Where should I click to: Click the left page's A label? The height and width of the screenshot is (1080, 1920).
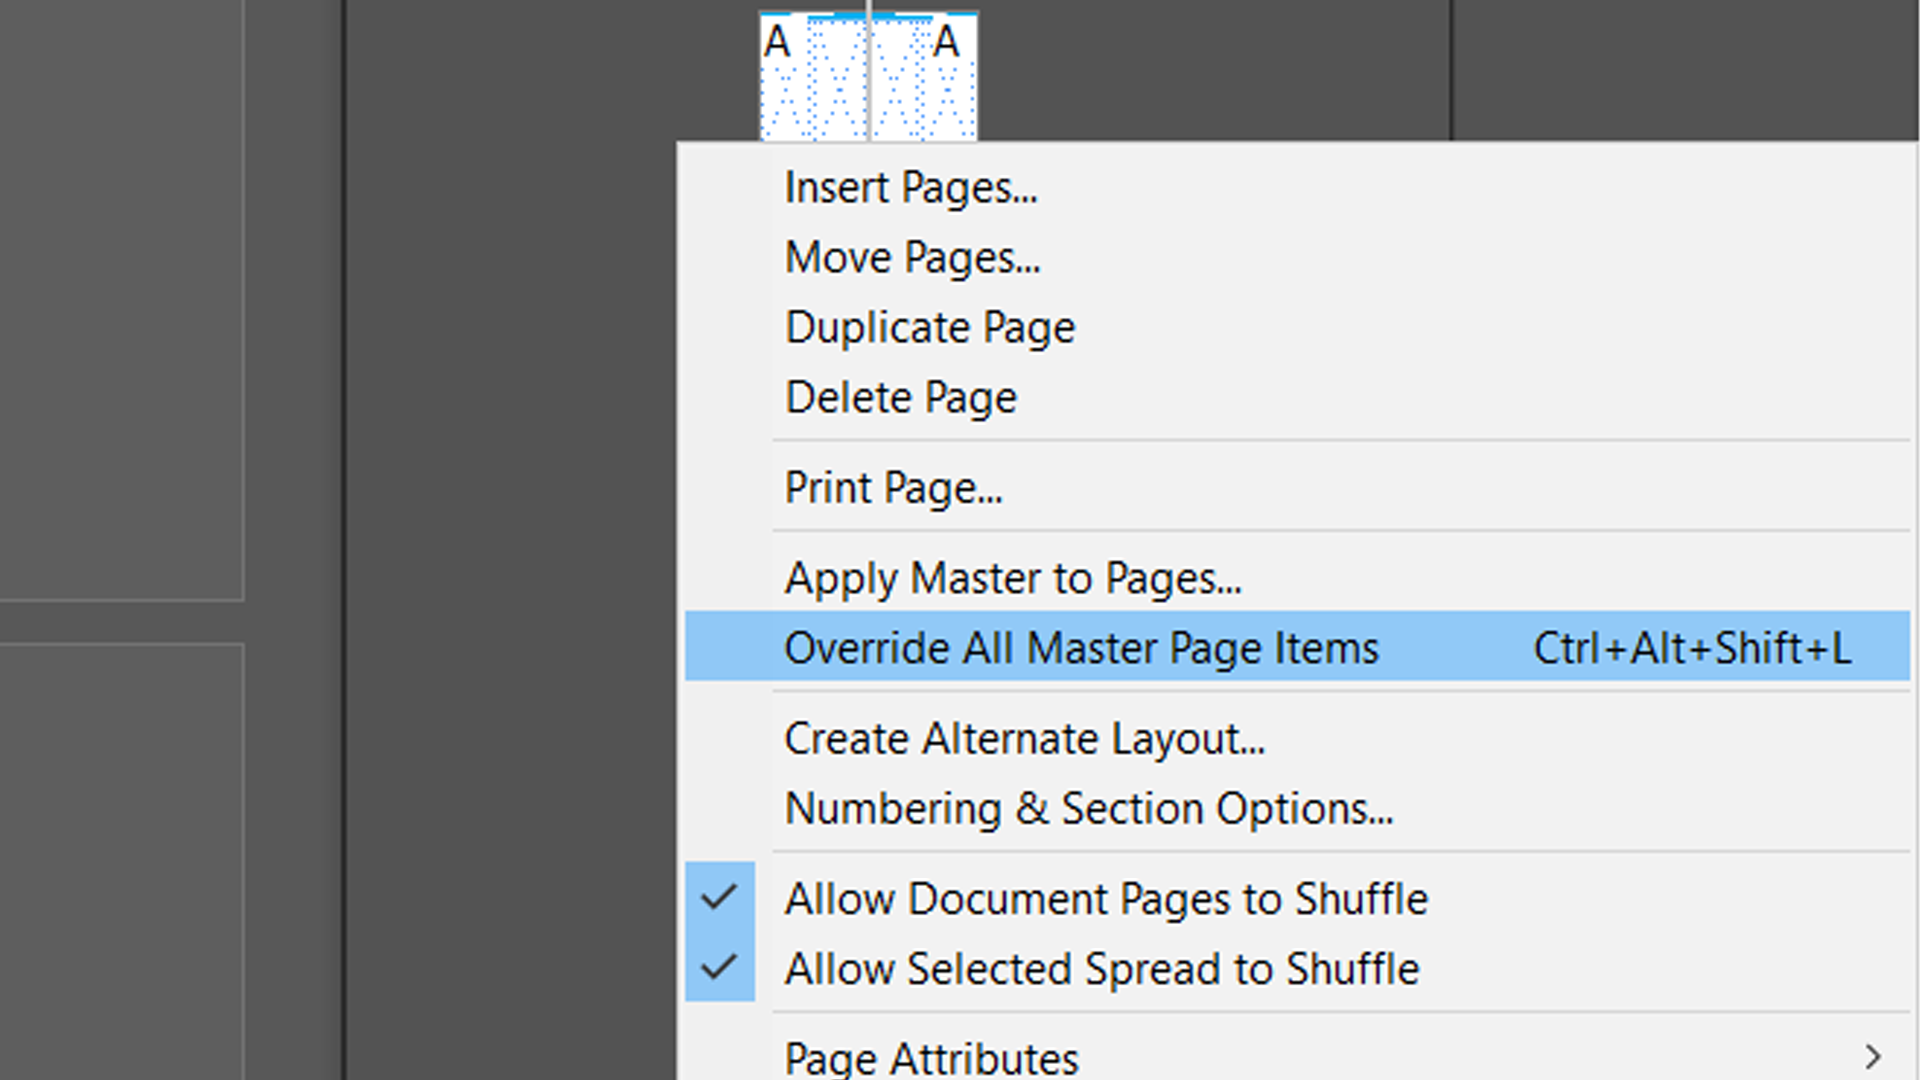click(x=775, y=42)
